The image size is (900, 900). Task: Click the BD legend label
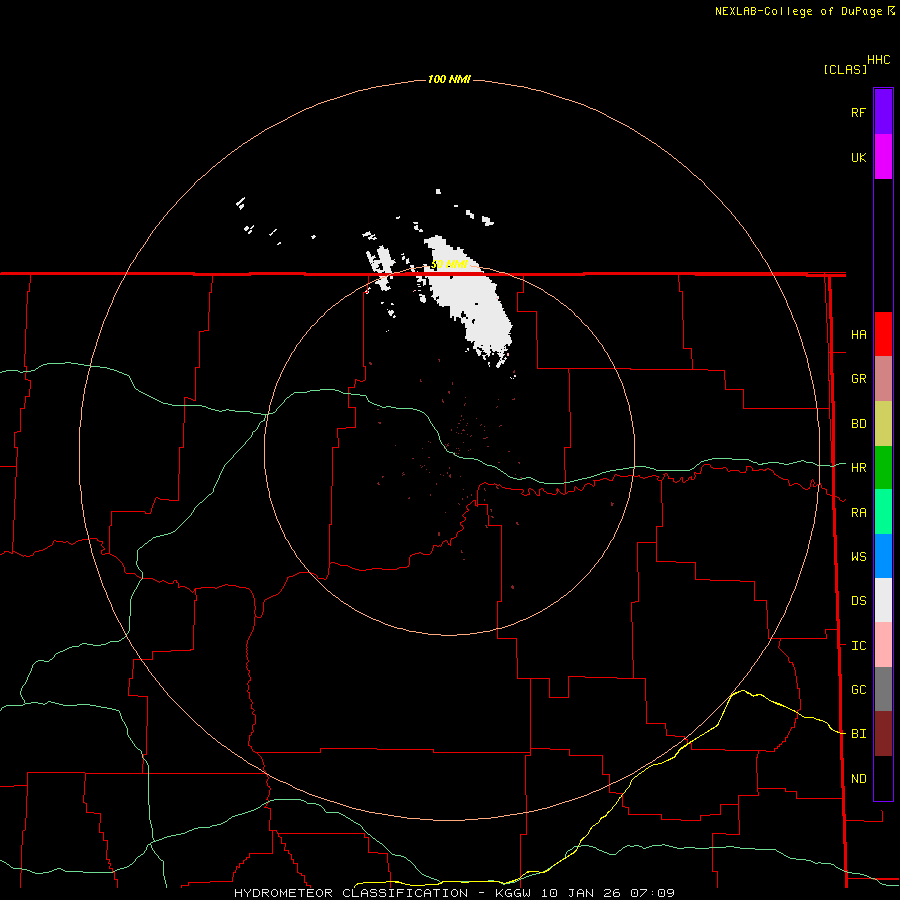click(858, 424)
